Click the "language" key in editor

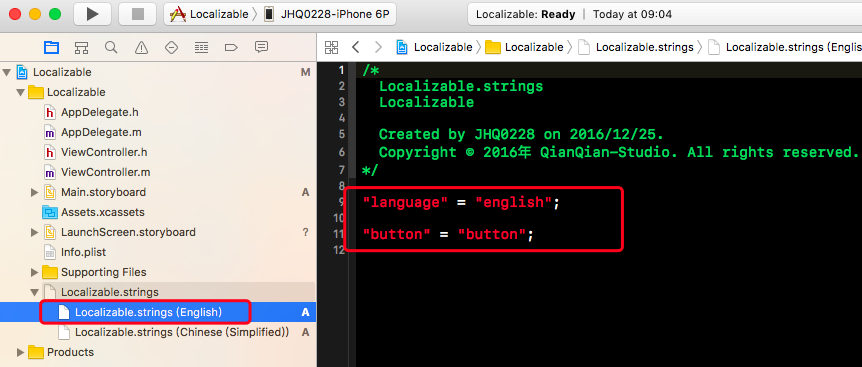[405, 203]
